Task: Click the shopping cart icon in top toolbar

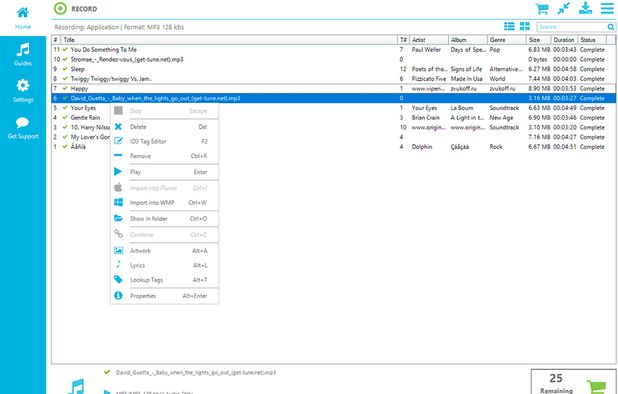Action: tap(542, 8)
